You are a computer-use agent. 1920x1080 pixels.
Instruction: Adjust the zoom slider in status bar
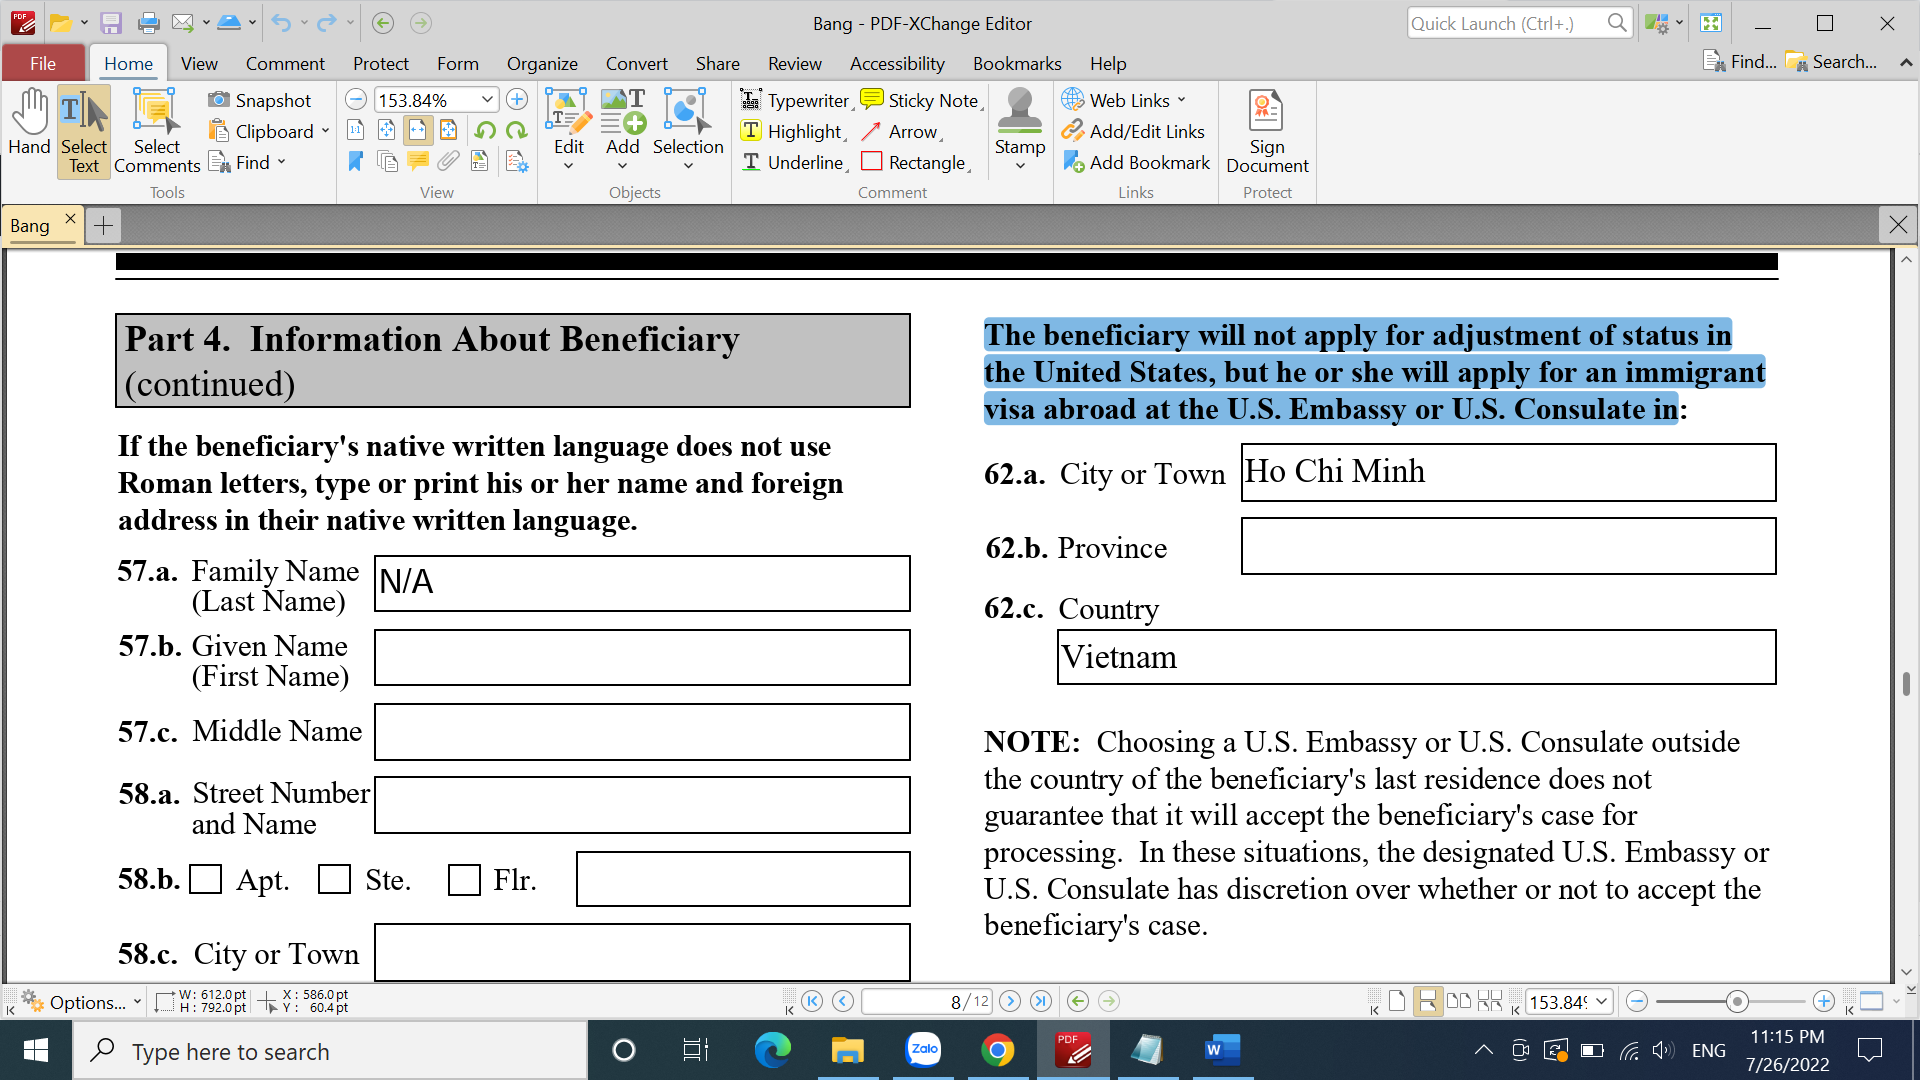1737,1001
